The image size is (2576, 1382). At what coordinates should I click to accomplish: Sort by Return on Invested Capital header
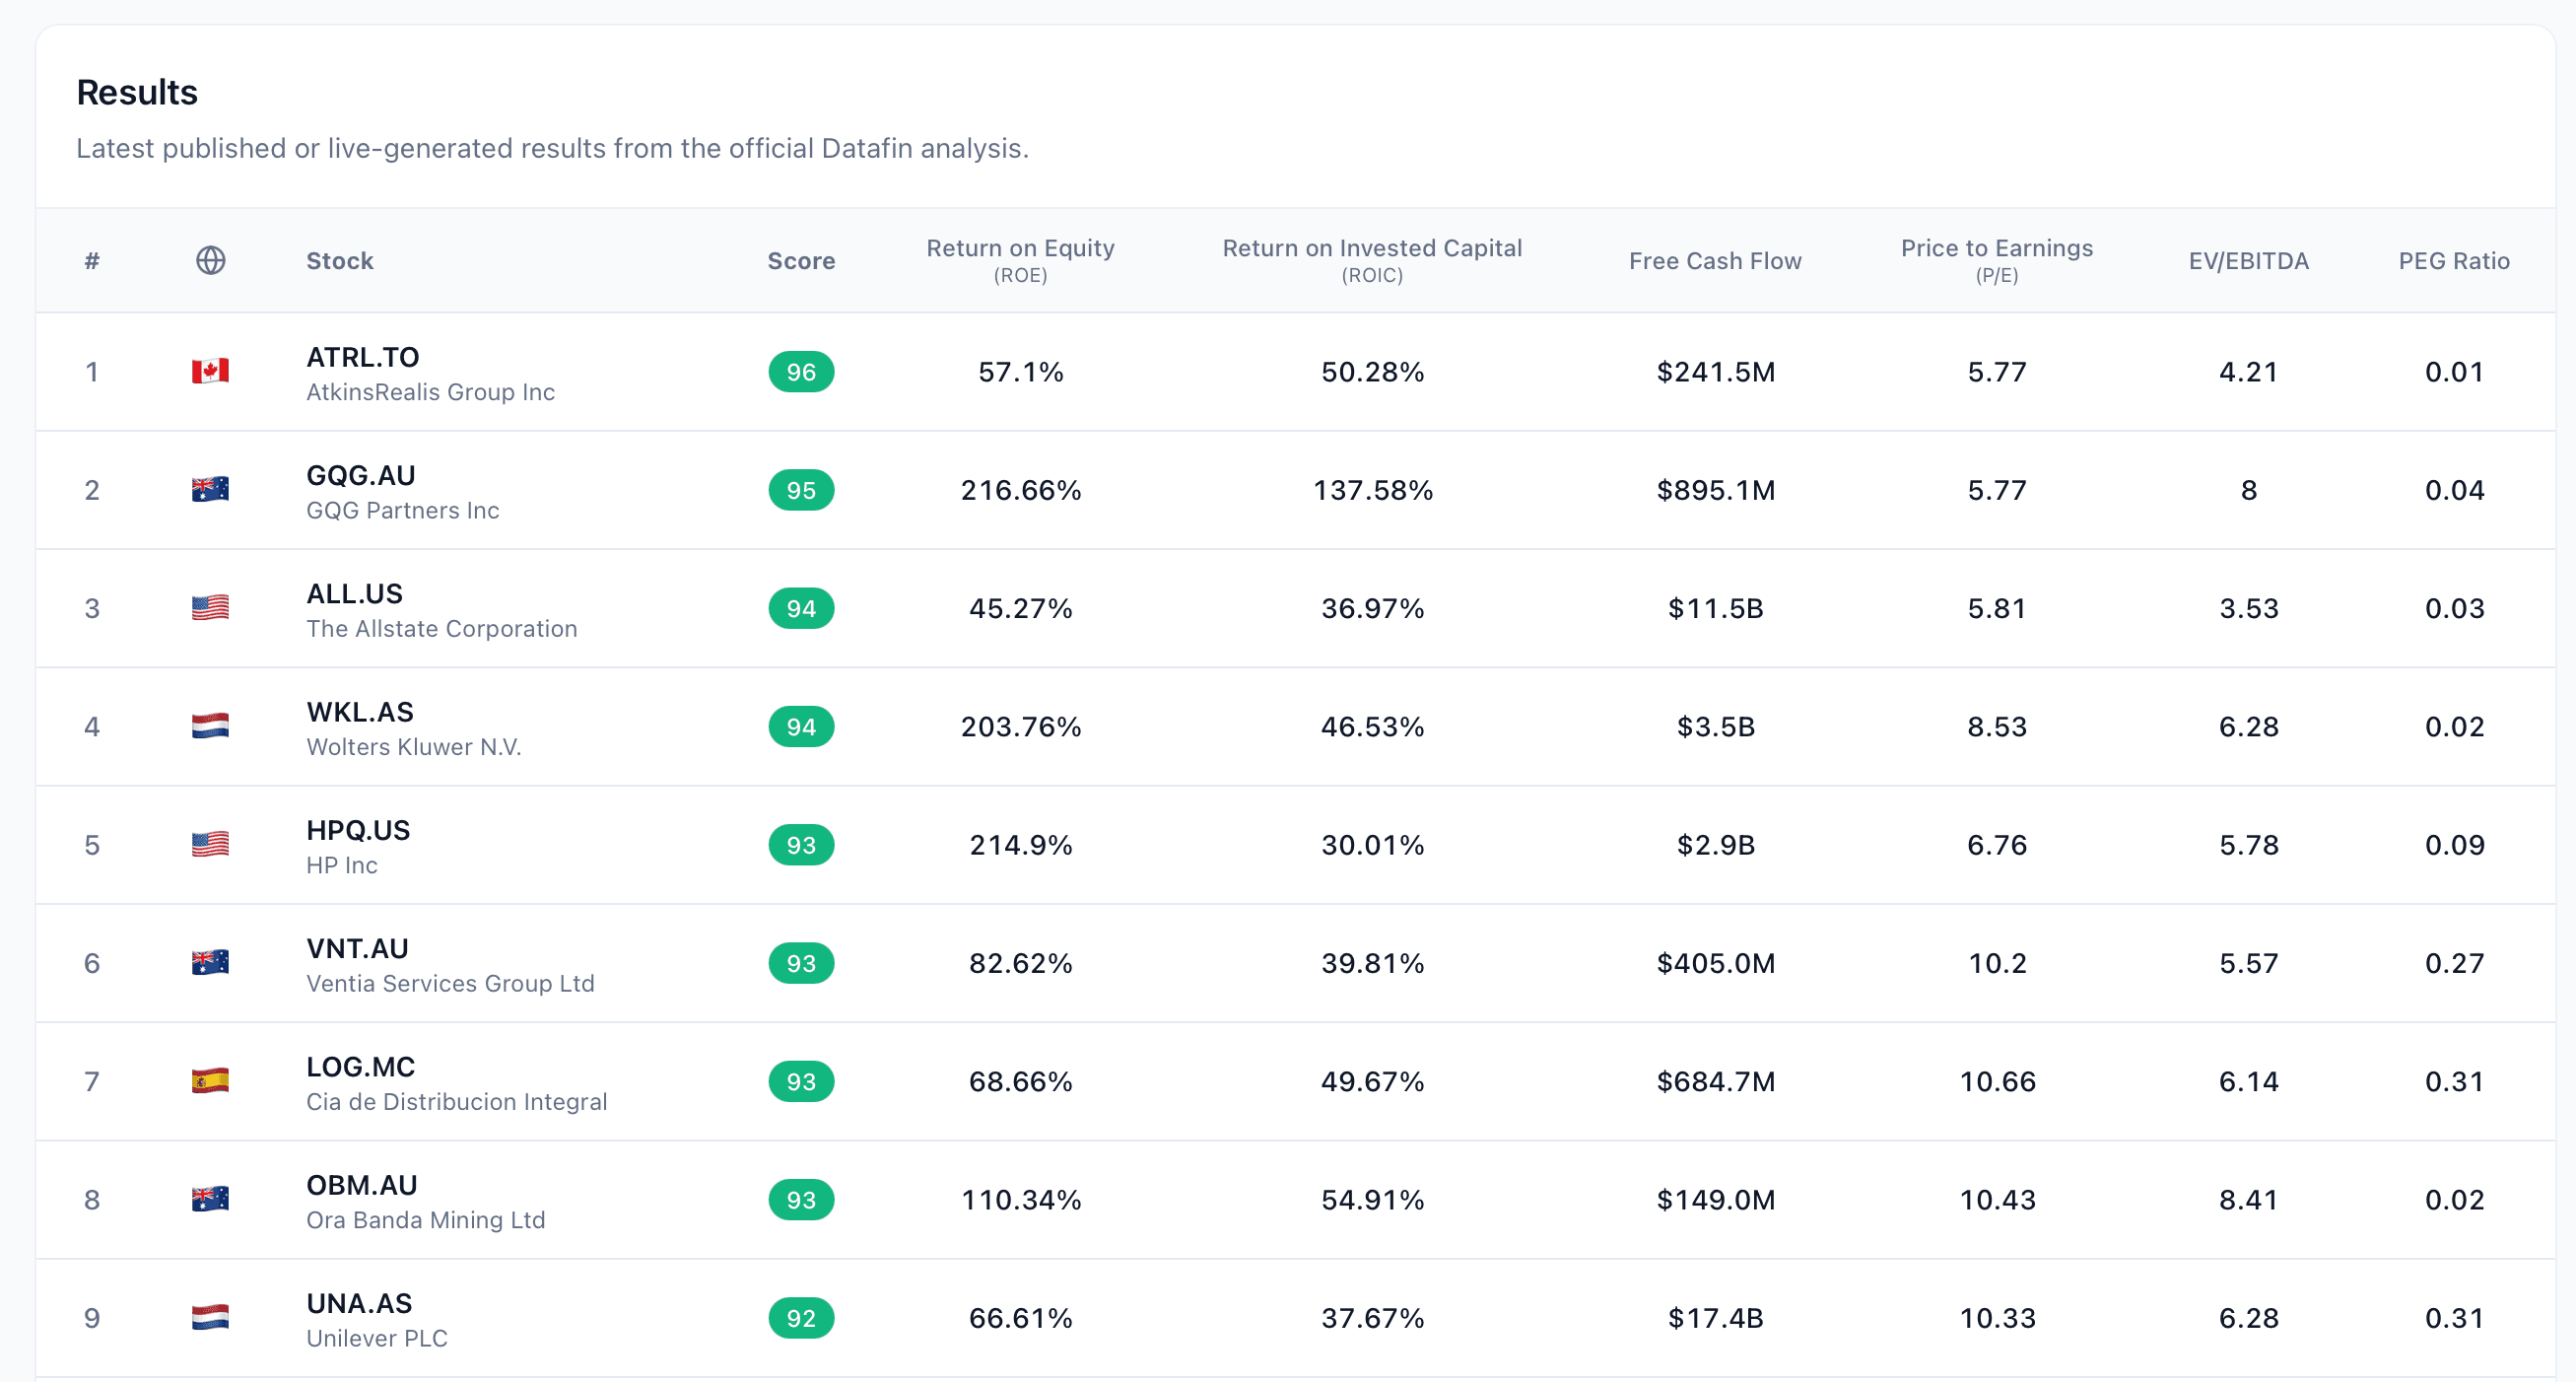click(x=1372, y=260)
